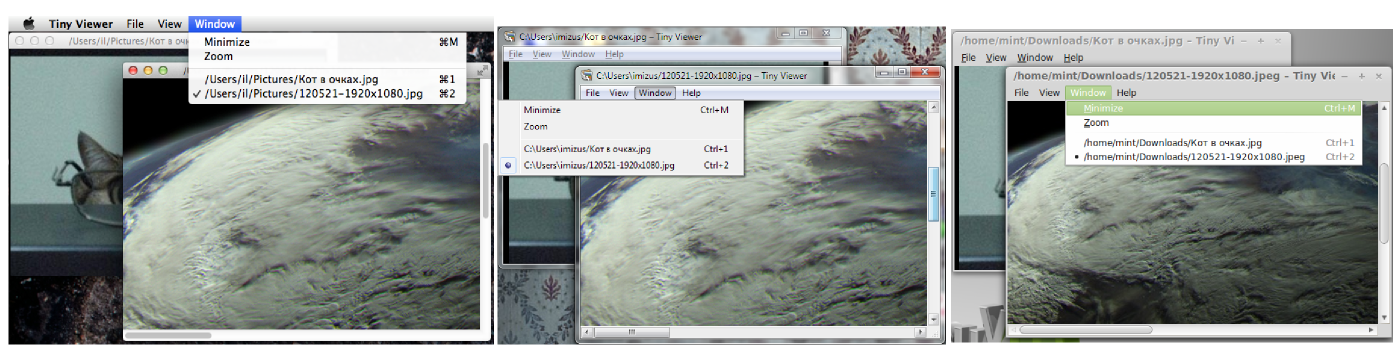This screenshot has width=1400, height=360.
Task: Open the View menu in the front Windows-style window
Action: 619,93
